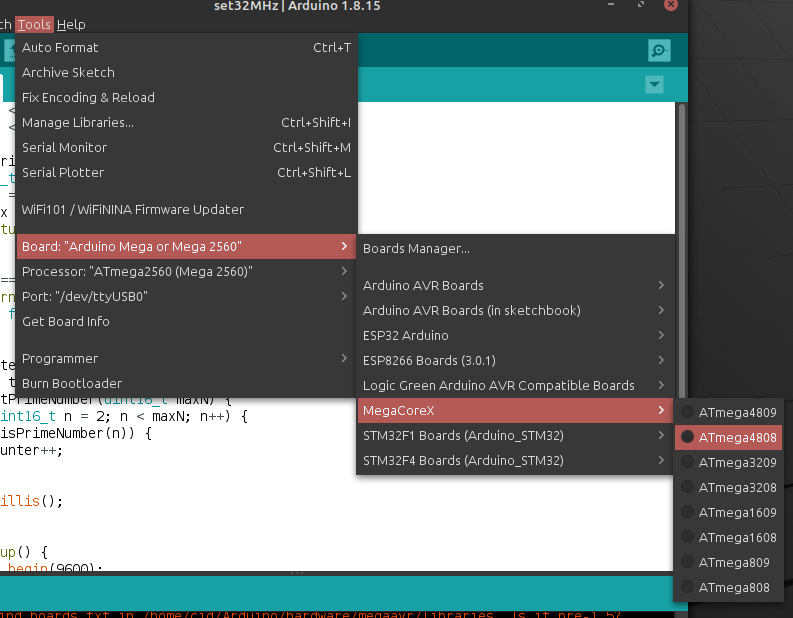793x618 pixels.
Task: Expand Logic Green Arduino AVR Compatible Boards
Action: click(515, 385)
